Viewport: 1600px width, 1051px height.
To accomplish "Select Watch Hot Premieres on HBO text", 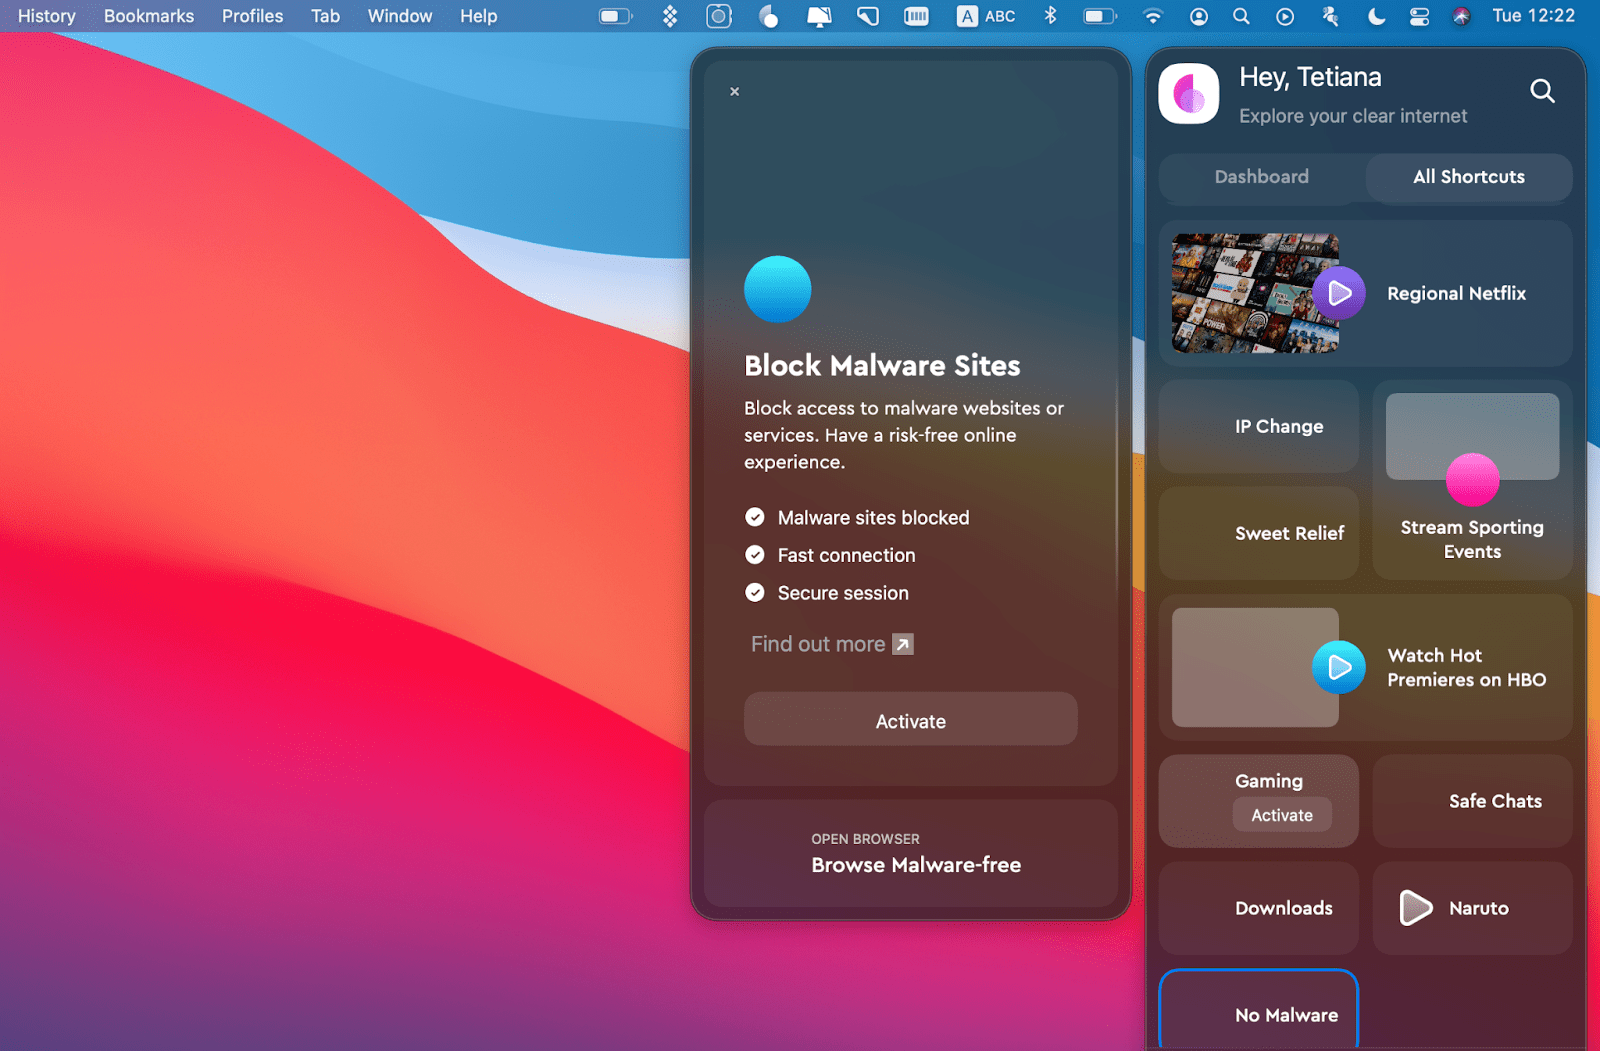I will click(1466, 667).
